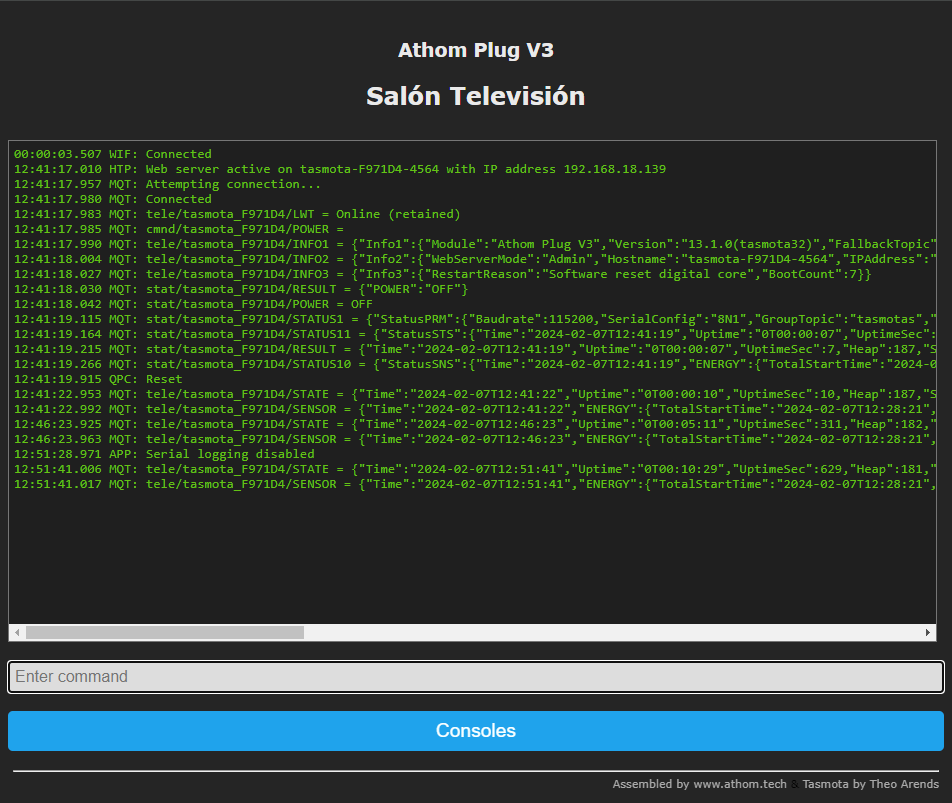952x803 pixels.
Task: Click the QPC: Reset log line
Action: [98, 379]
